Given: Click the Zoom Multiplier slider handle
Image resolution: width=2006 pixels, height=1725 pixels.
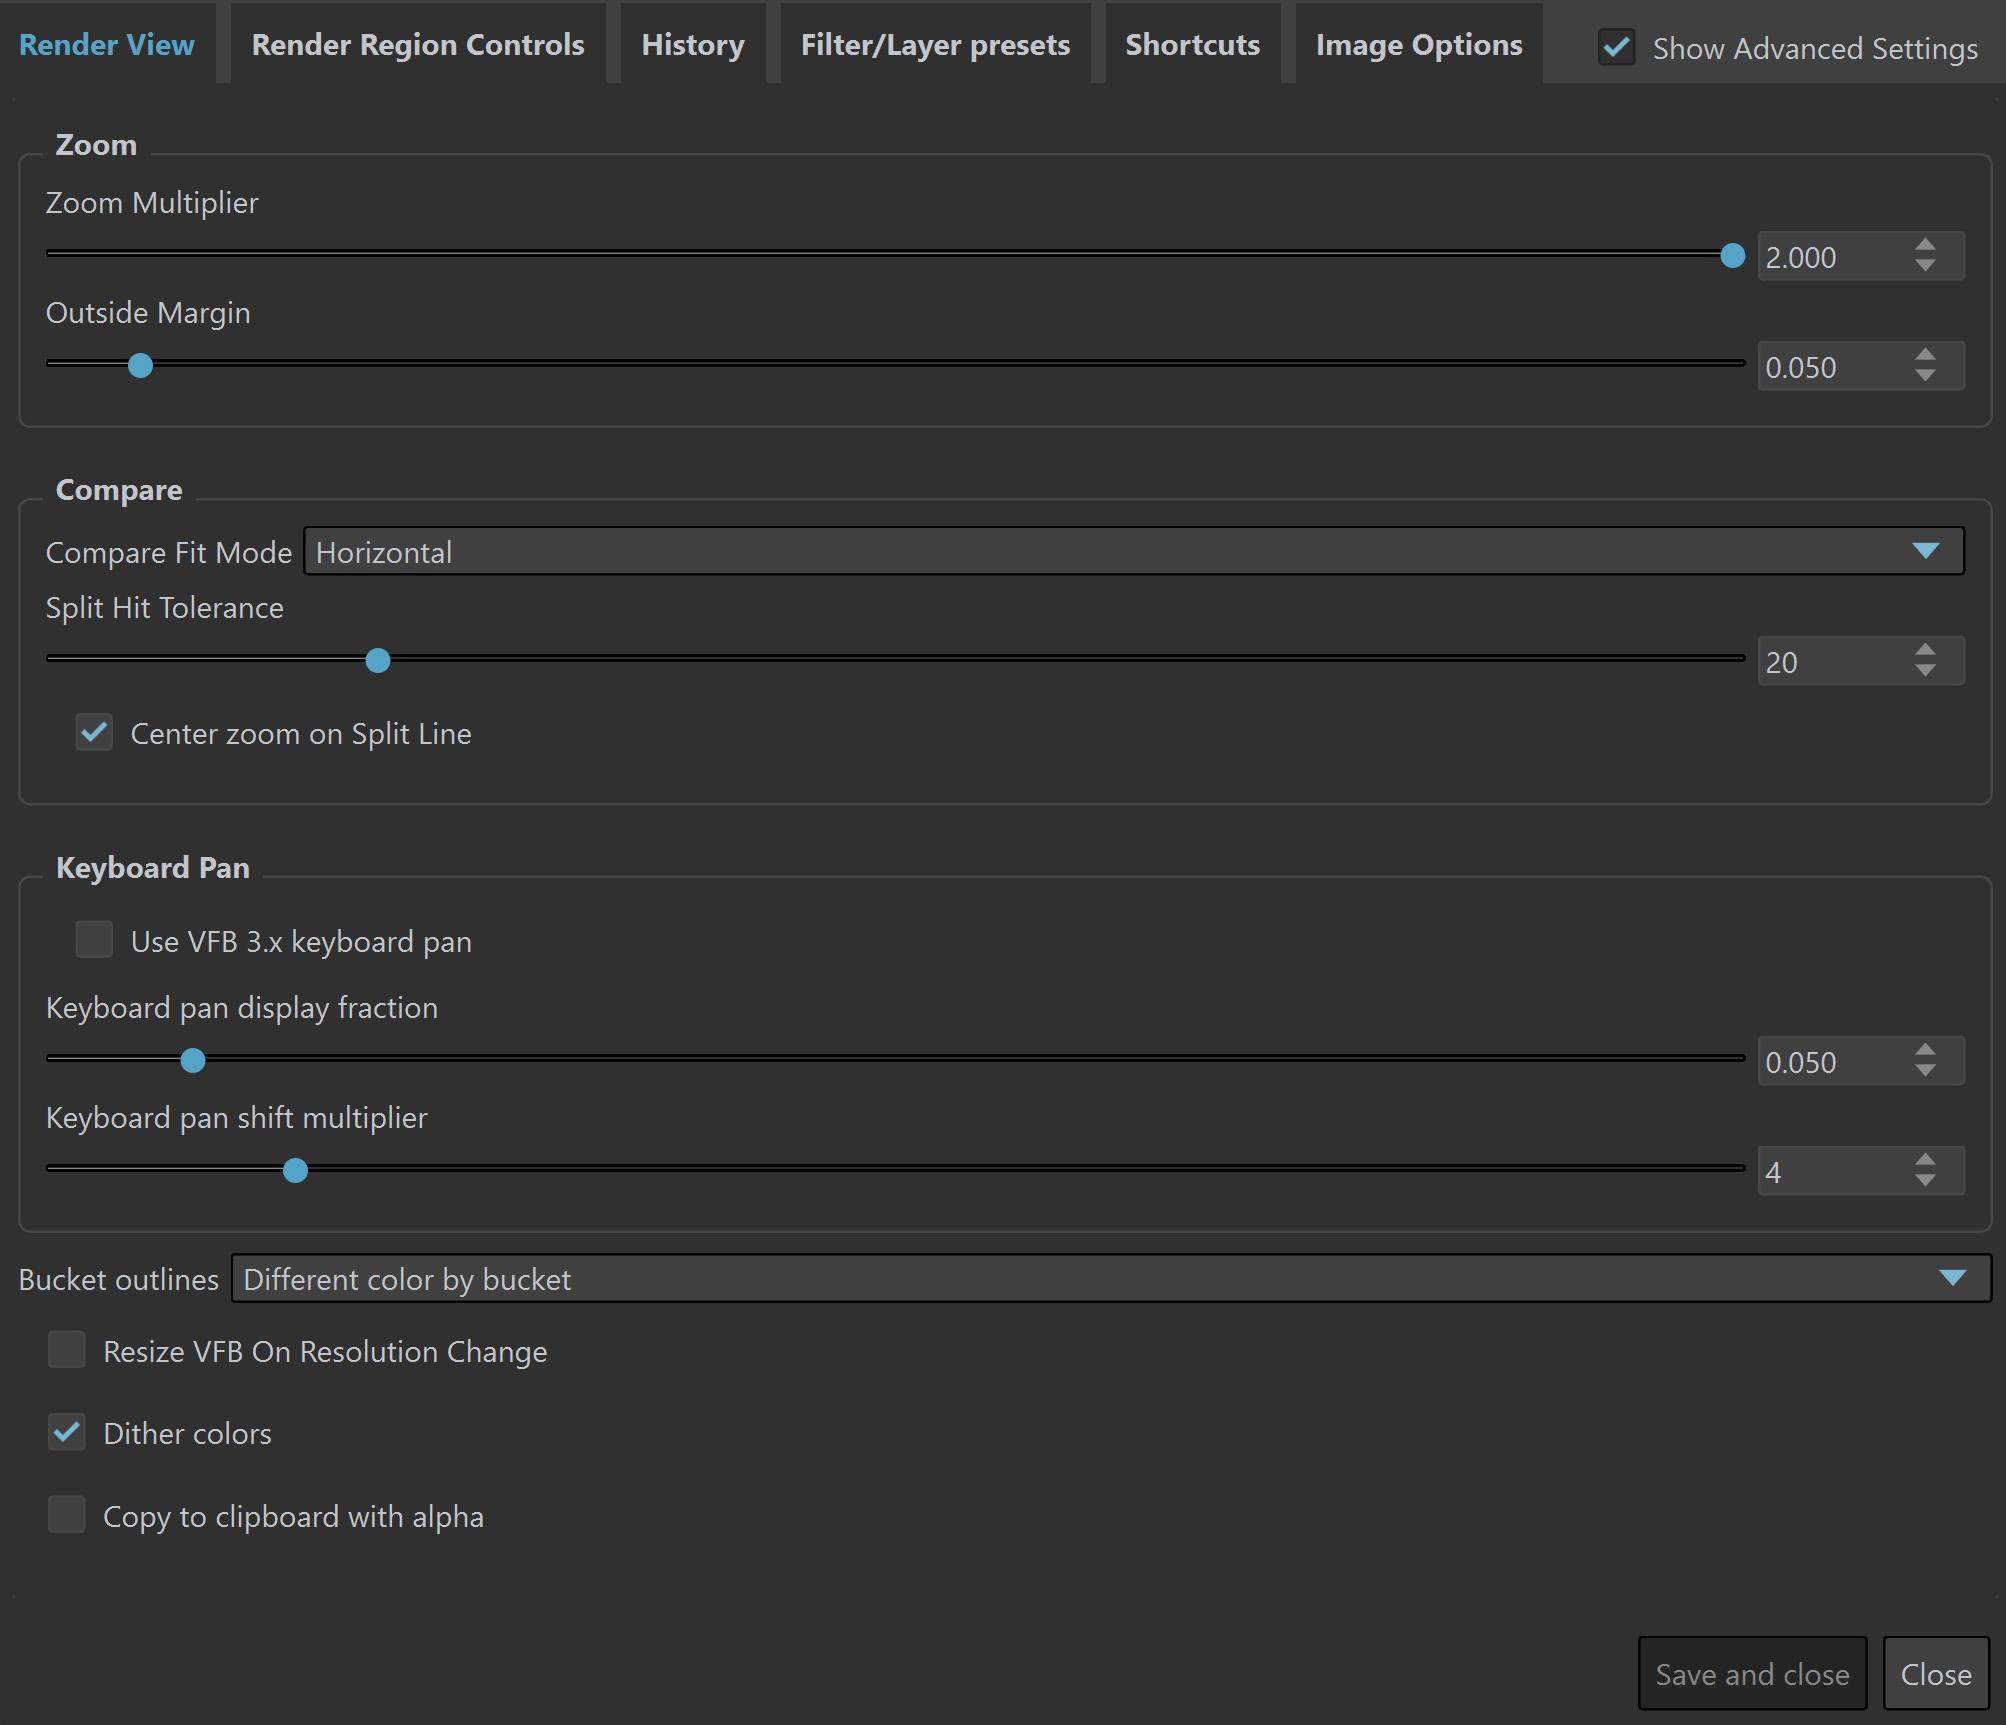Looking at the screenshot, I should coord(1732,256).
